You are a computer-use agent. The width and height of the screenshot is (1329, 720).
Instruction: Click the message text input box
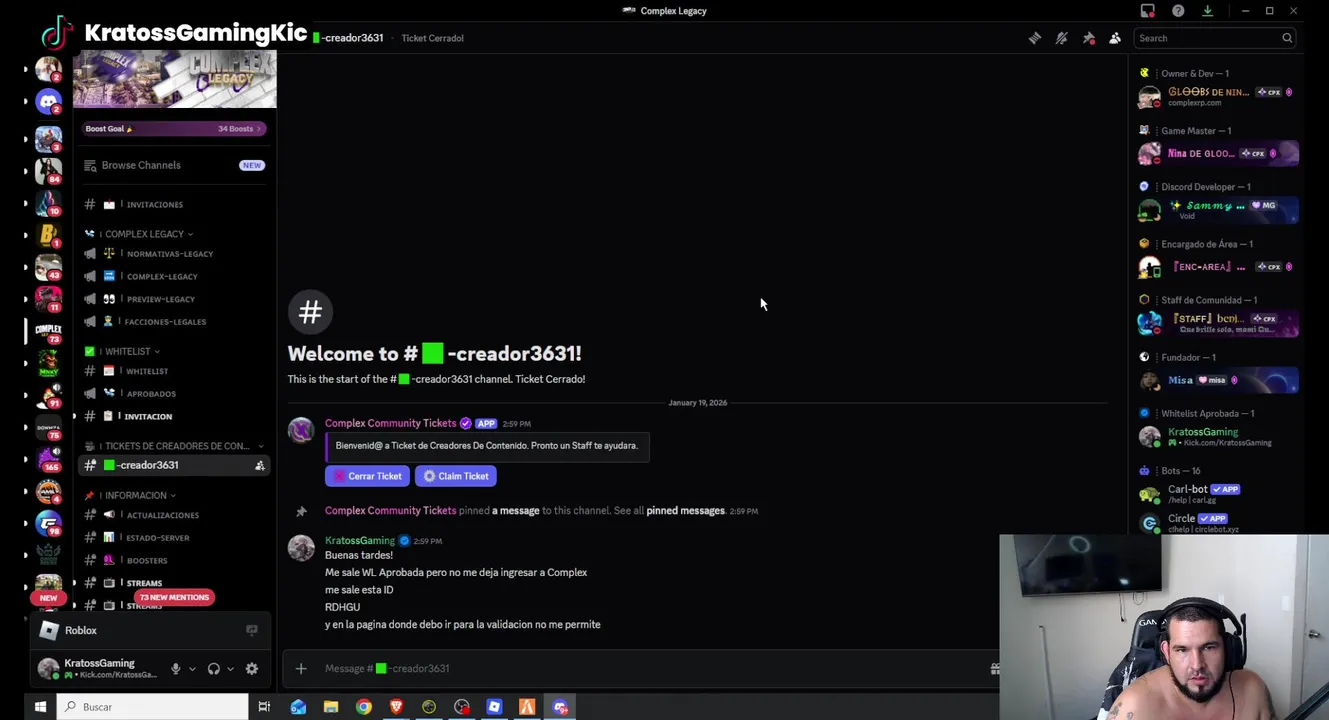(x=650, y=668)
